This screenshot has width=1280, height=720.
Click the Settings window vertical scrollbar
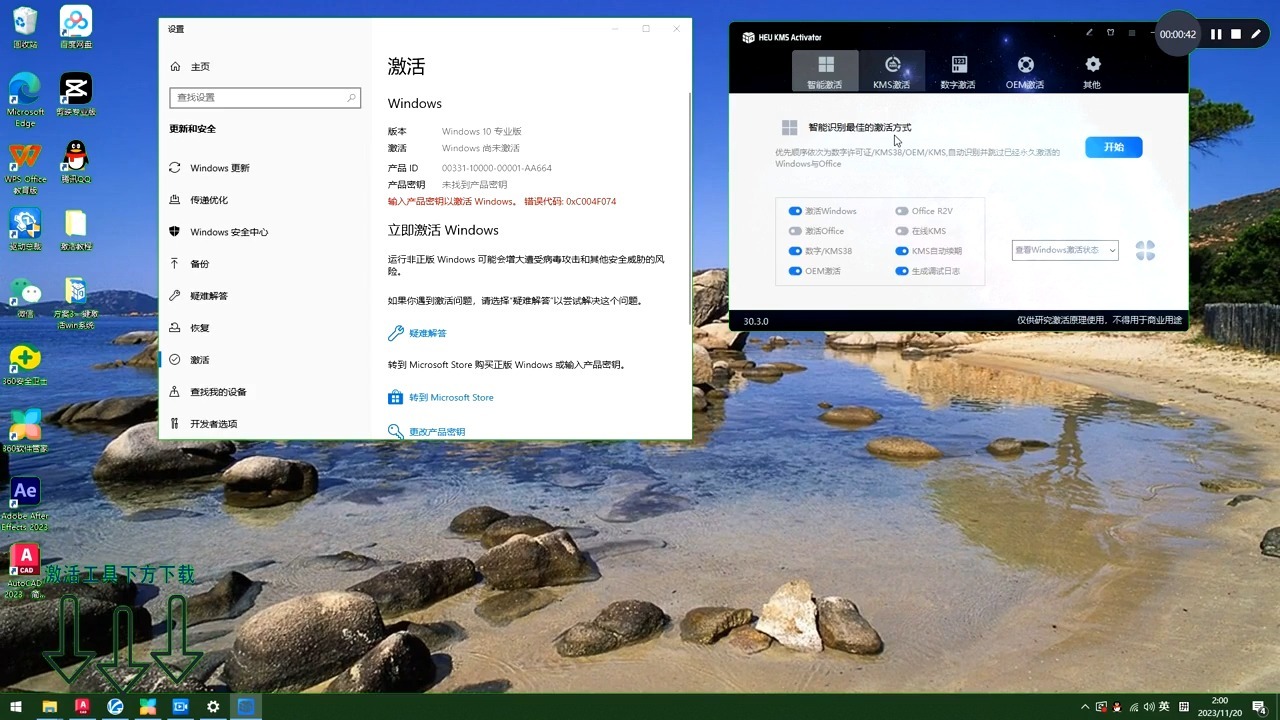689,210
